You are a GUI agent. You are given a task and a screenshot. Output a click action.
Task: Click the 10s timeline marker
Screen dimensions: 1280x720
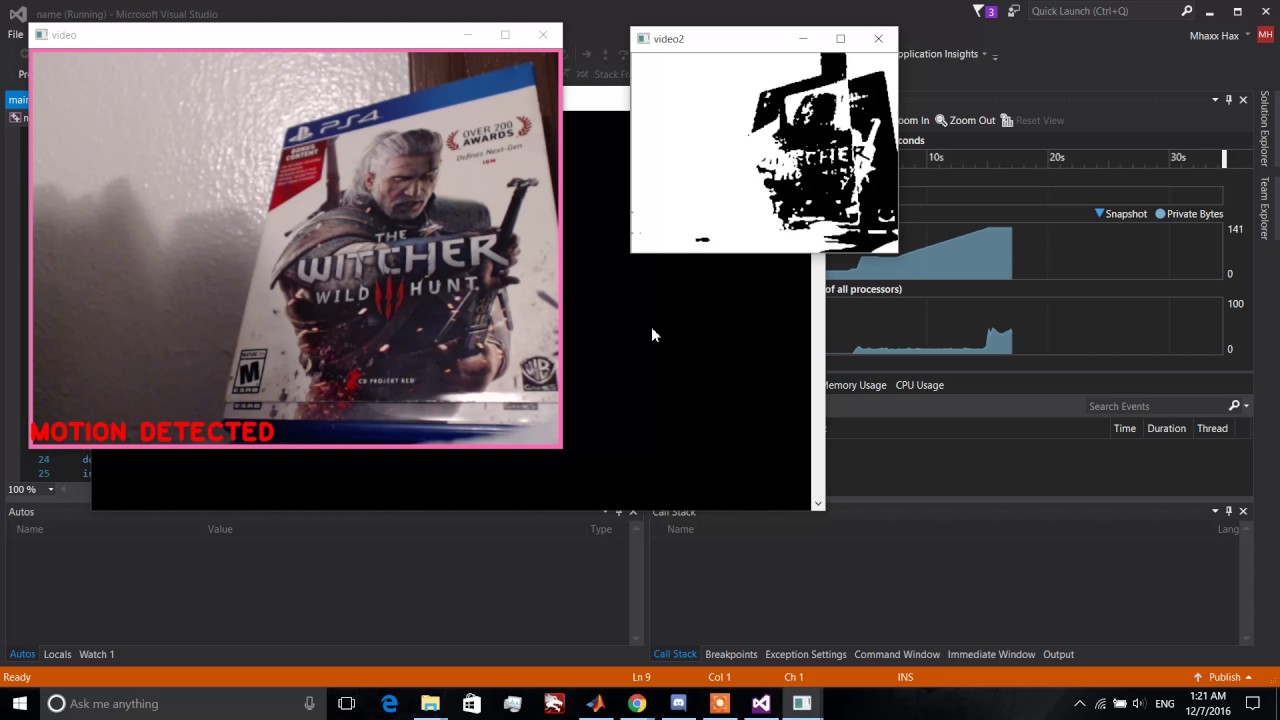pos(936,157)
